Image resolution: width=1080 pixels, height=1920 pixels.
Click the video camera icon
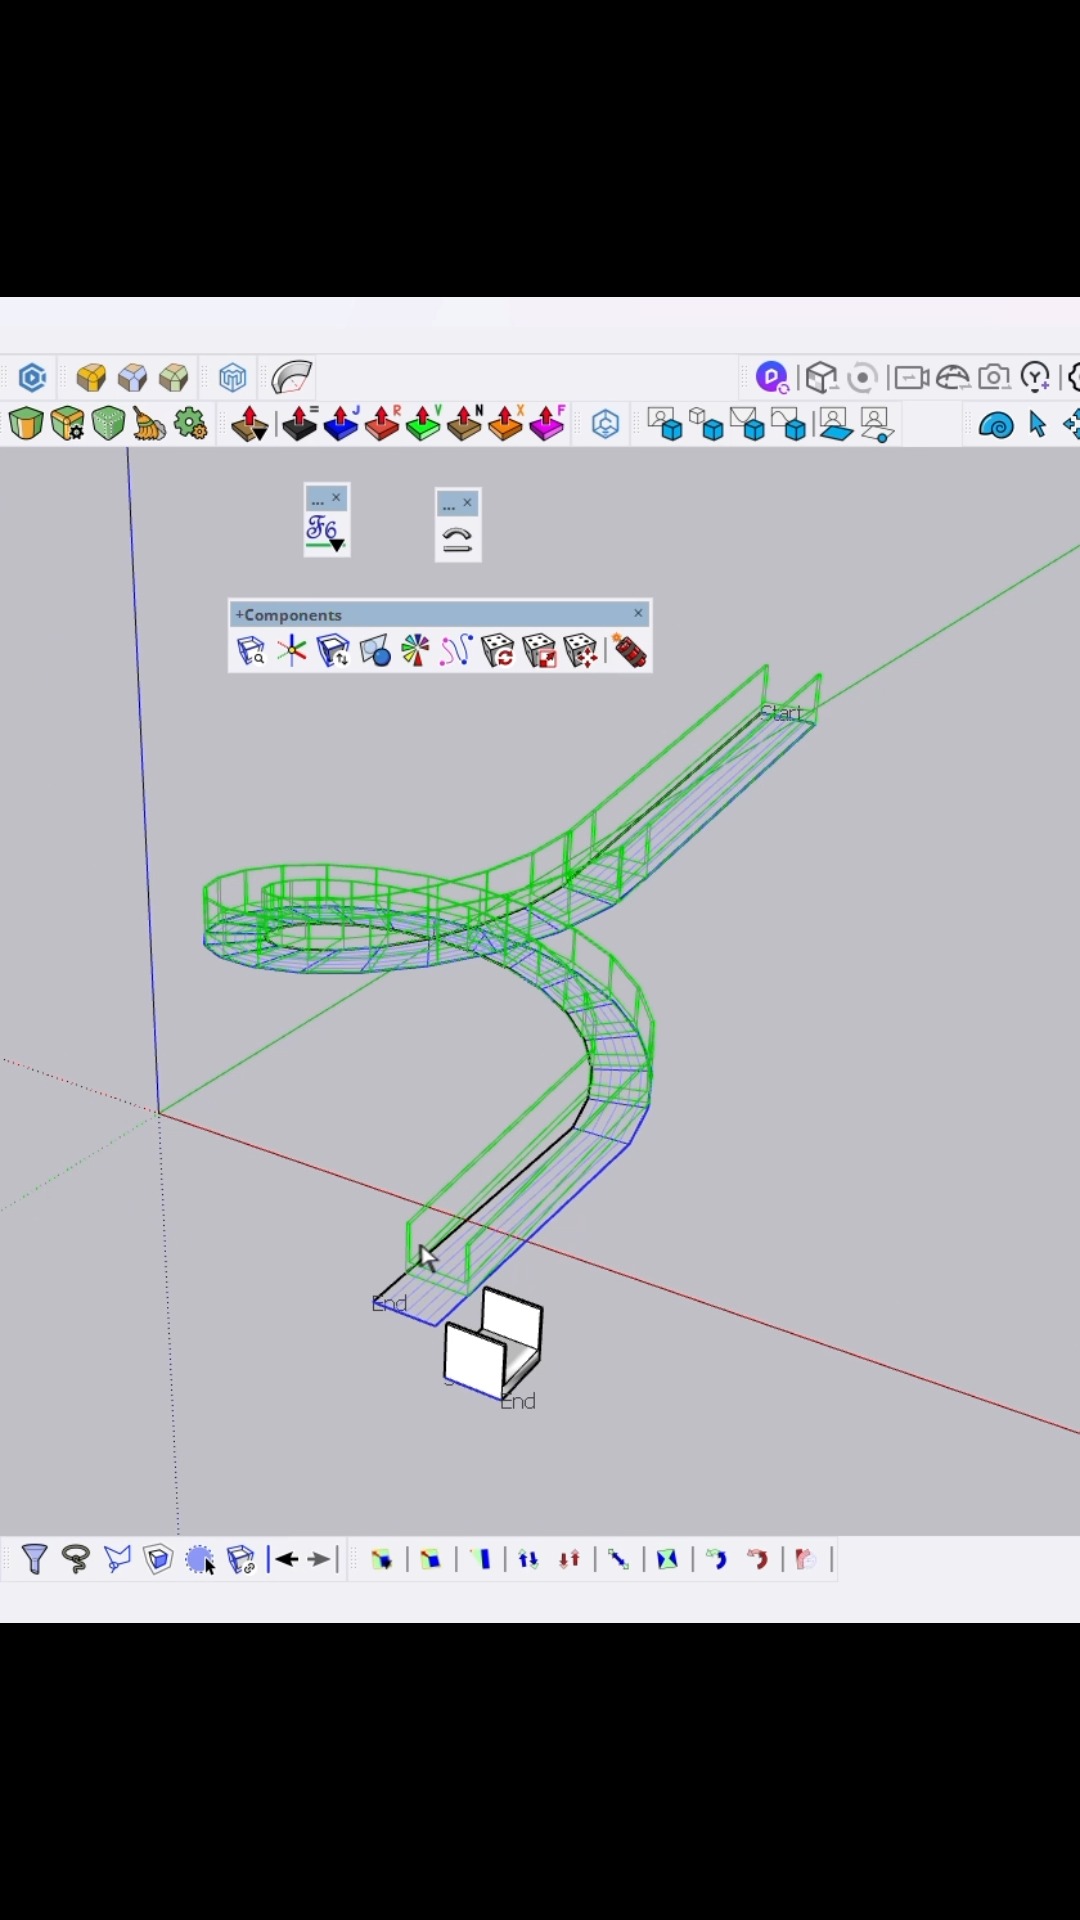point(911,378)
